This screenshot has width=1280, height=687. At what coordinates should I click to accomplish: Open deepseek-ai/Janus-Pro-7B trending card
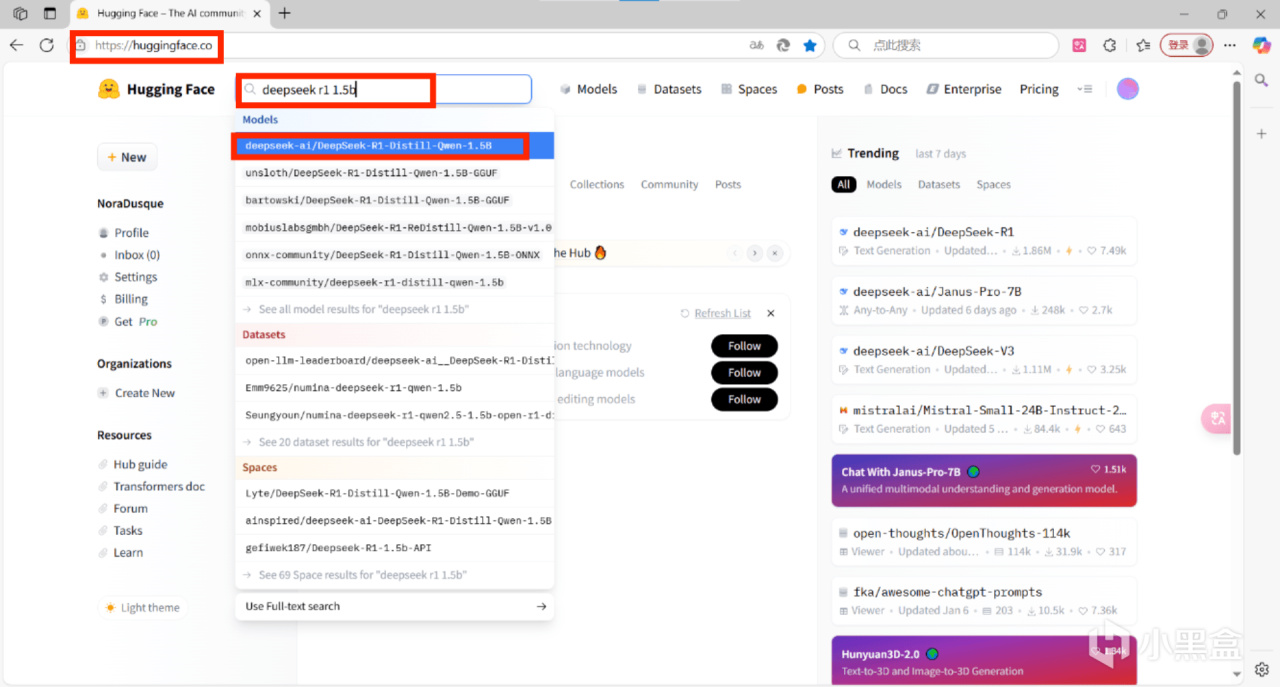point(984,300)
